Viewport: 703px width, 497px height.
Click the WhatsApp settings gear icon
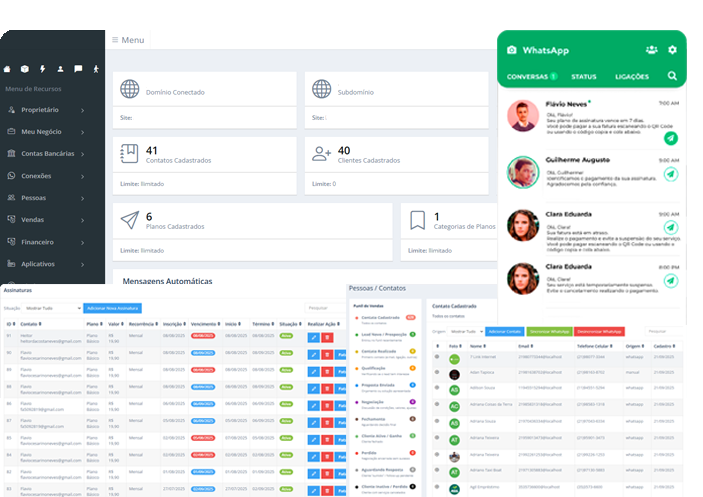(x=672, y=50)
